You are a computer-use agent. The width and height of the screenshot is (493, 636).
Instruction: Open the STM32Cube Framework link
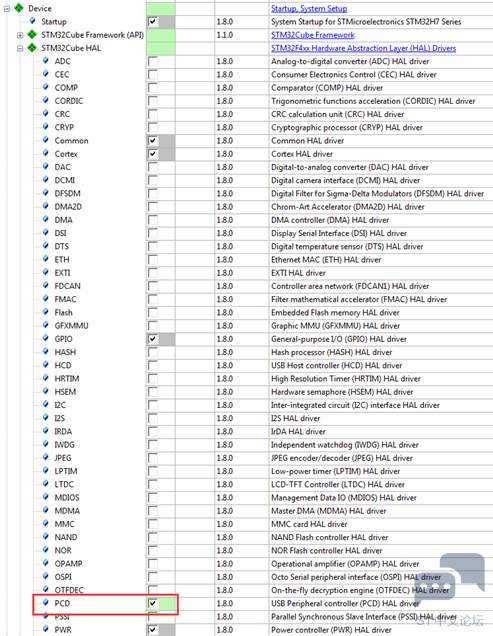[312, 35]
